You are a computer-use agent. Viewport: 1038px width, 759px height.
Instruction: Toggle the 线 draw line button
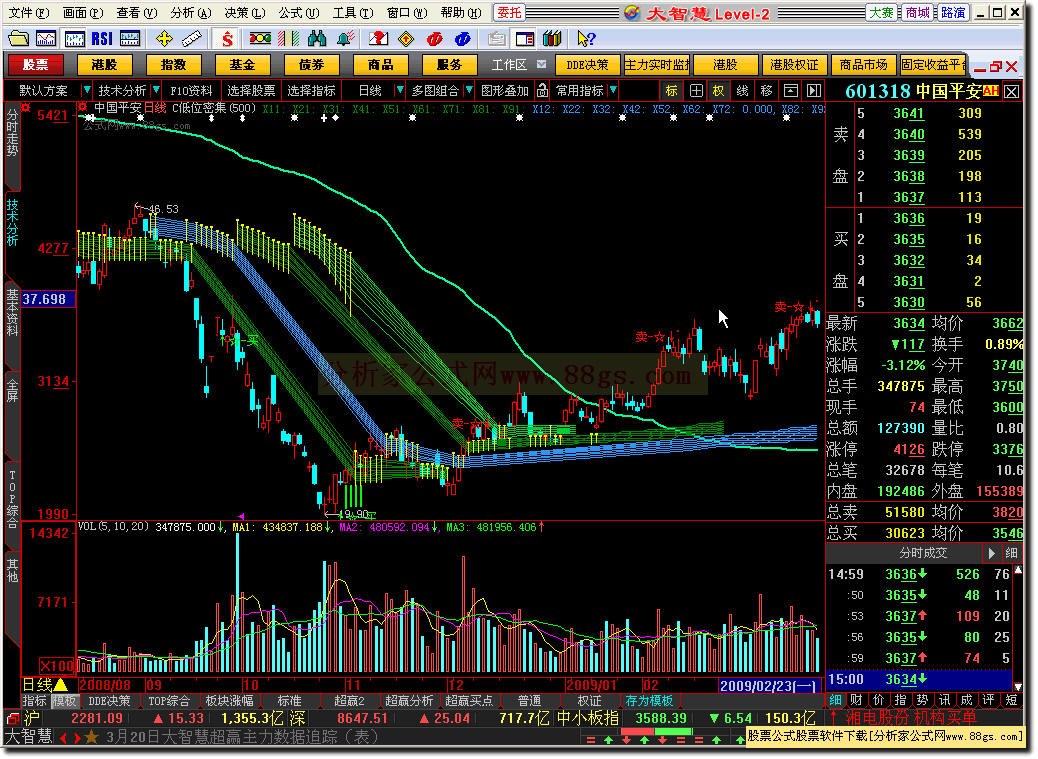(x=743, y=91)
